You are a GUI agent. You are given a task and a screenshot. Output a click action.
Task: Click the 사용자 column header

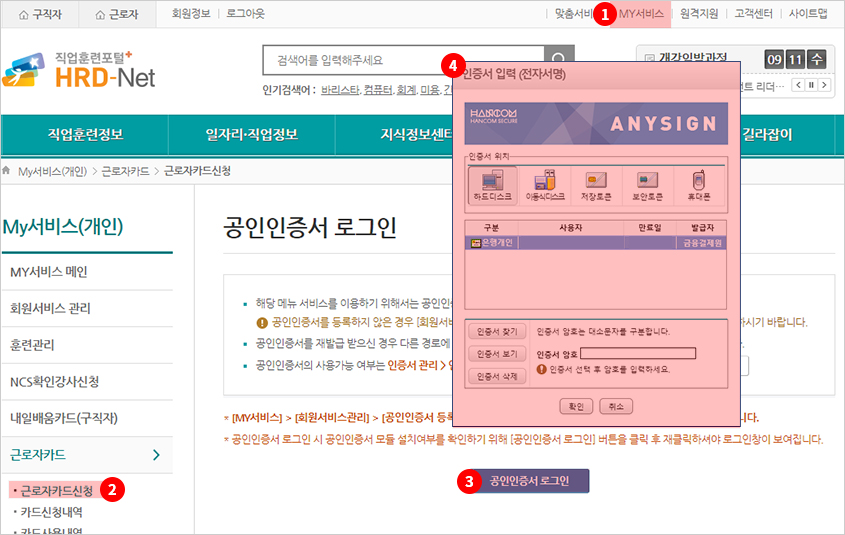[x=571, y=228]
